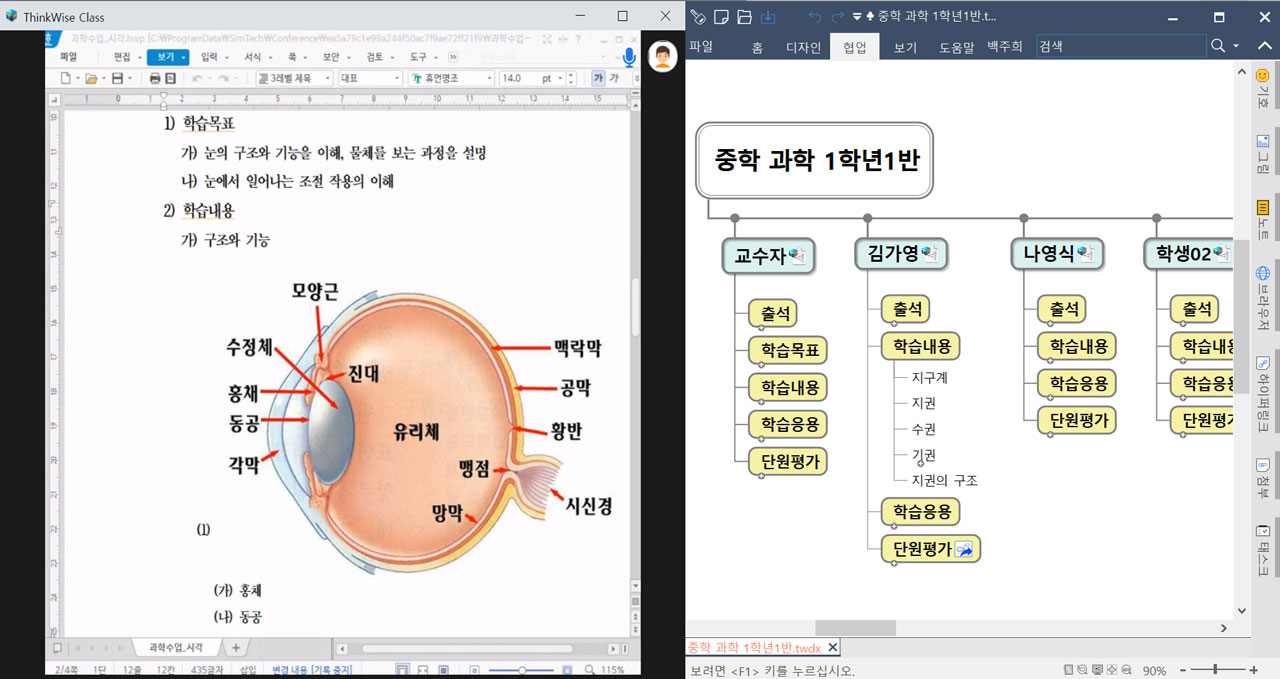Open the 기호 symbol side panel
This screenshot has width=1280, height=679.
1262,88
